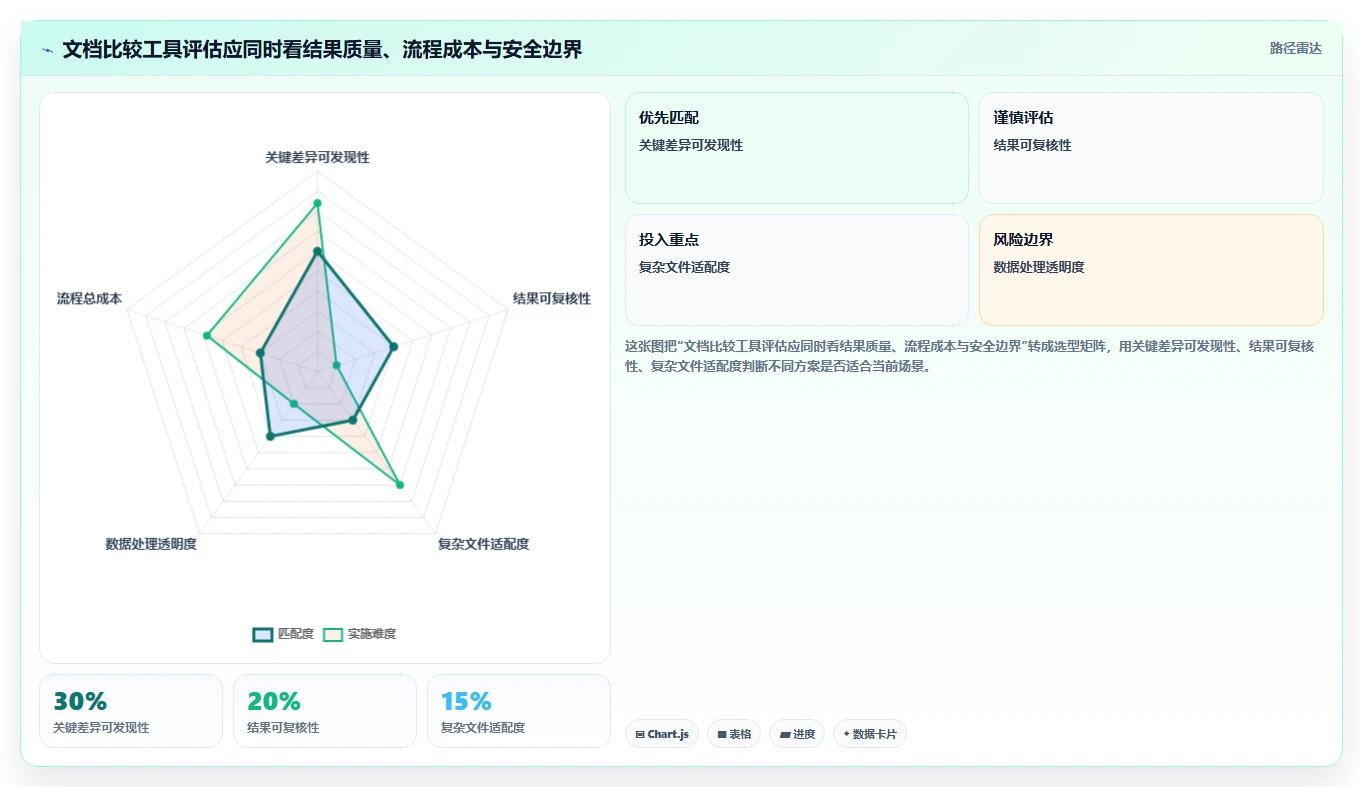Click the 实施难度 point at 复杂文件适配度
This screenshot has height=787, width=1363.
400,485
